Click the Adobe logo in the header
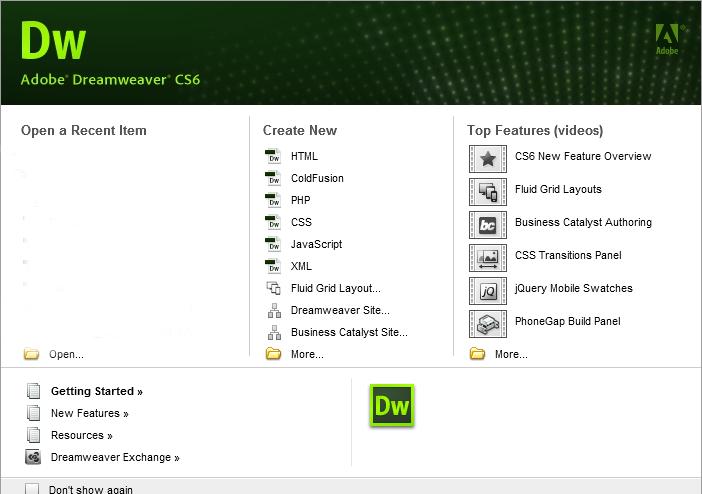This screenshot has height=494, width=702. (x=669, y=39)
